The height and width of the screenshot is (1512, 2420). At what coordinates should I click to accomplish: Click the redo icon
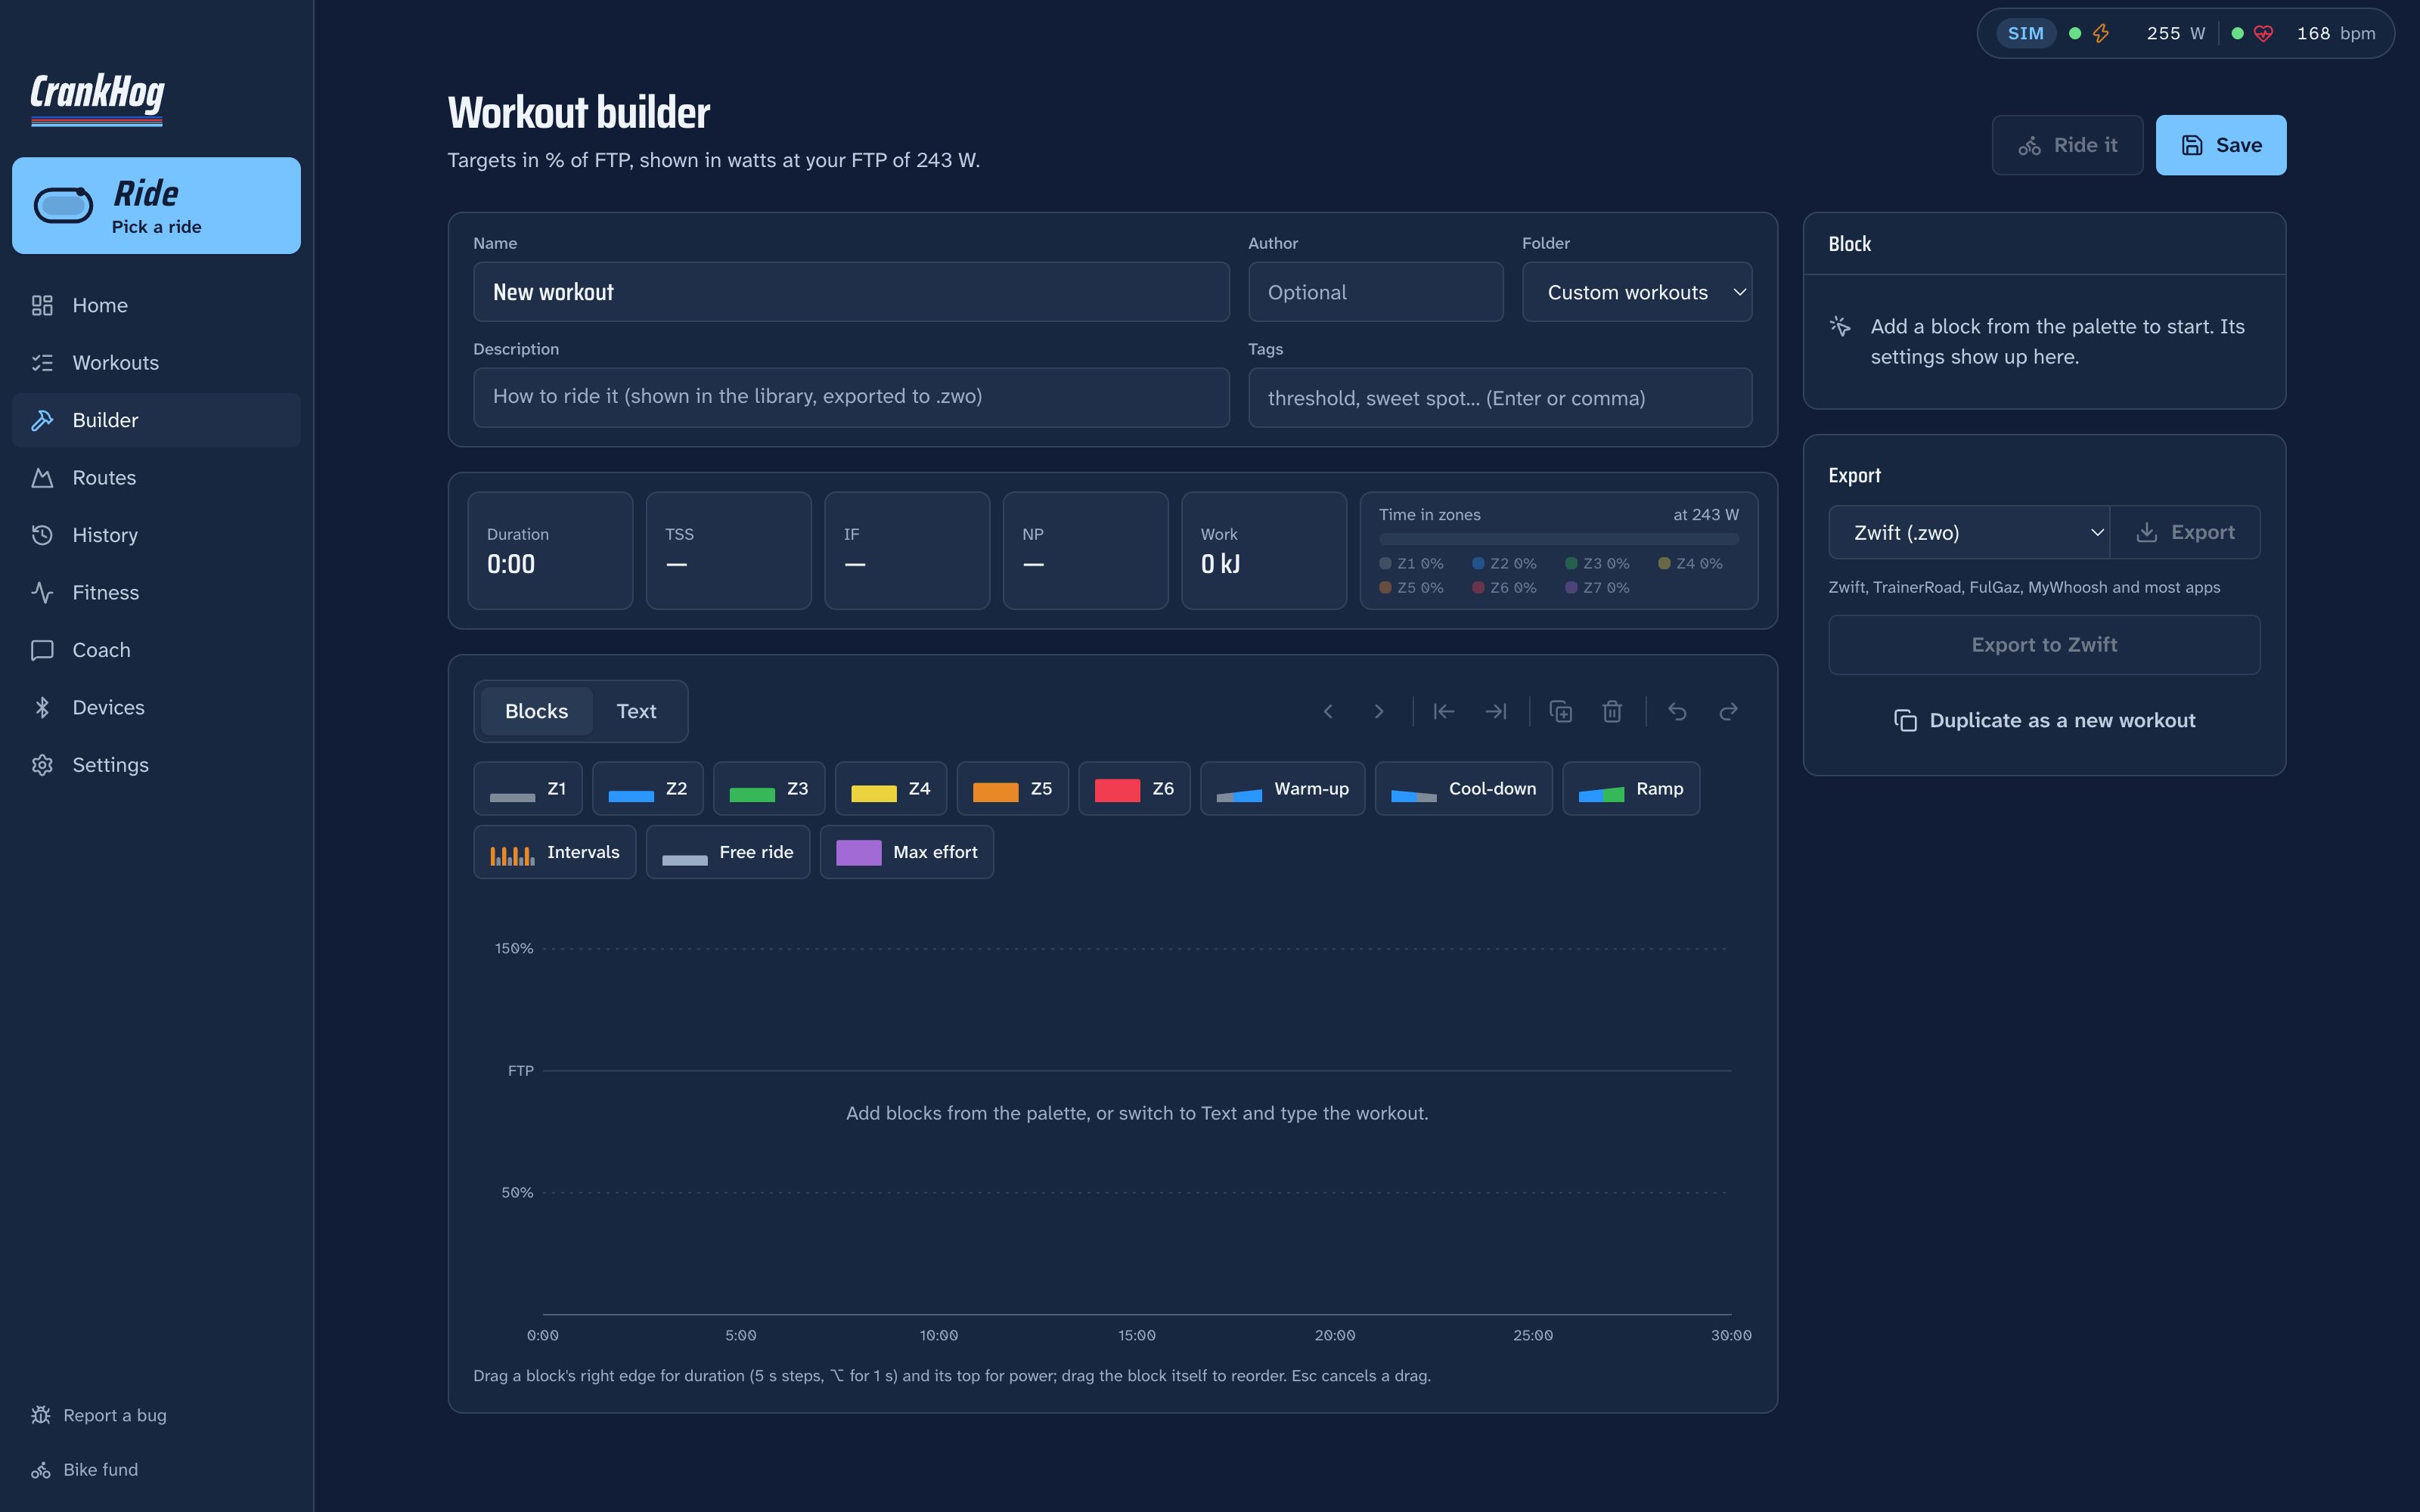click(x=1728, y=711)
